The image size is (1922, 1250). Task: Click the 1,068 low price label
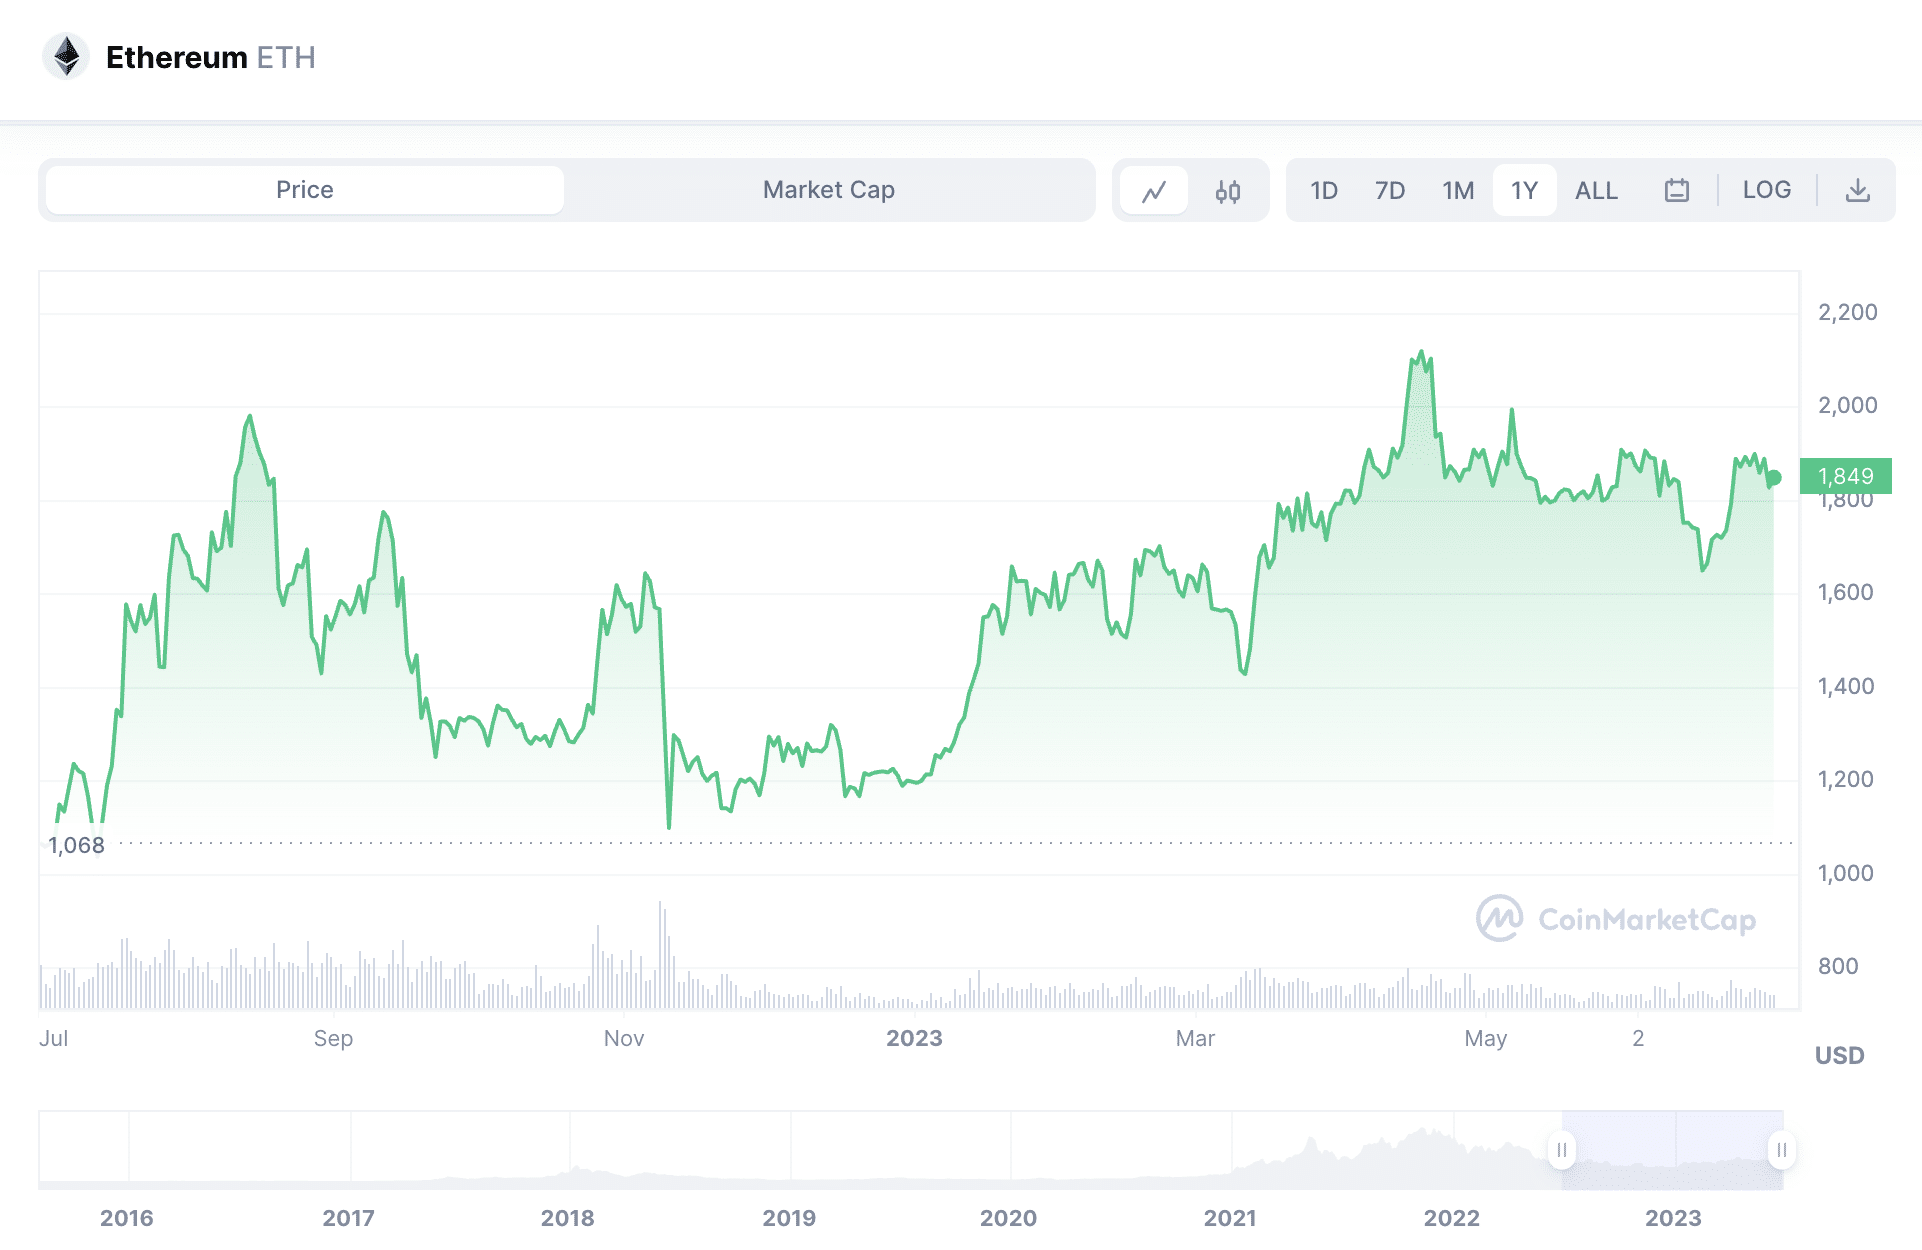[x=76, y=845]
